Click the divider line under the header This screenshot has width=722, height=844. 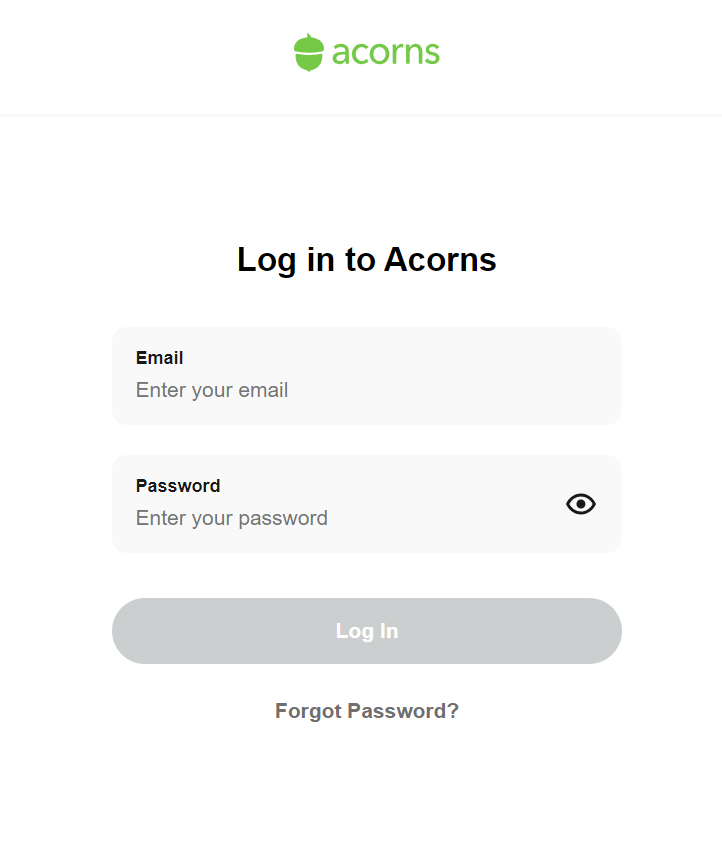coord(361,115)
